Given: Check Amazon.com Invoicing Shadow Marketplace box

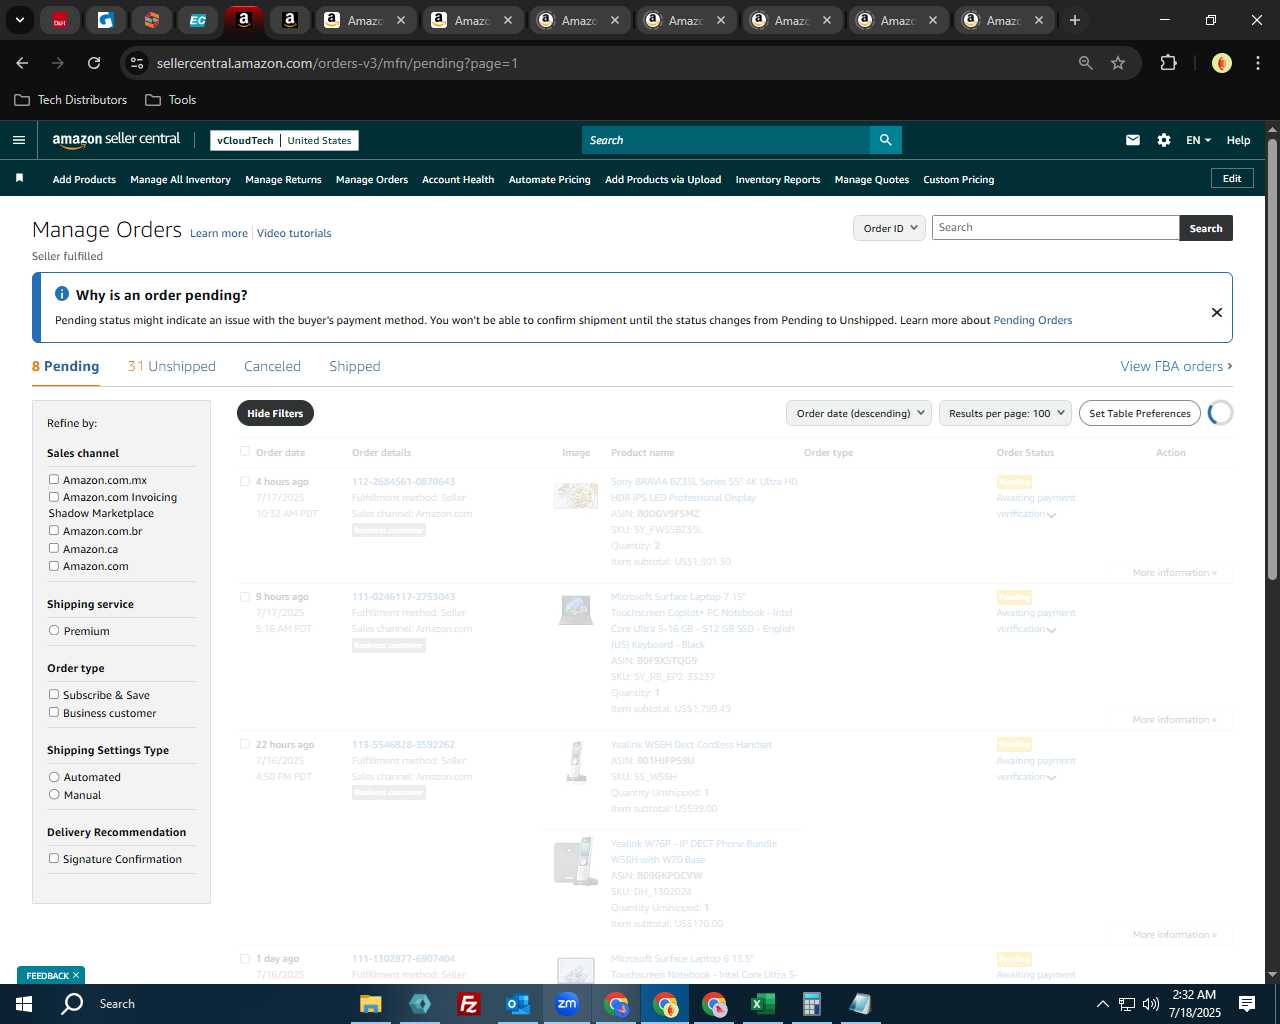Looking at the screenshot, I should (54, 497).
